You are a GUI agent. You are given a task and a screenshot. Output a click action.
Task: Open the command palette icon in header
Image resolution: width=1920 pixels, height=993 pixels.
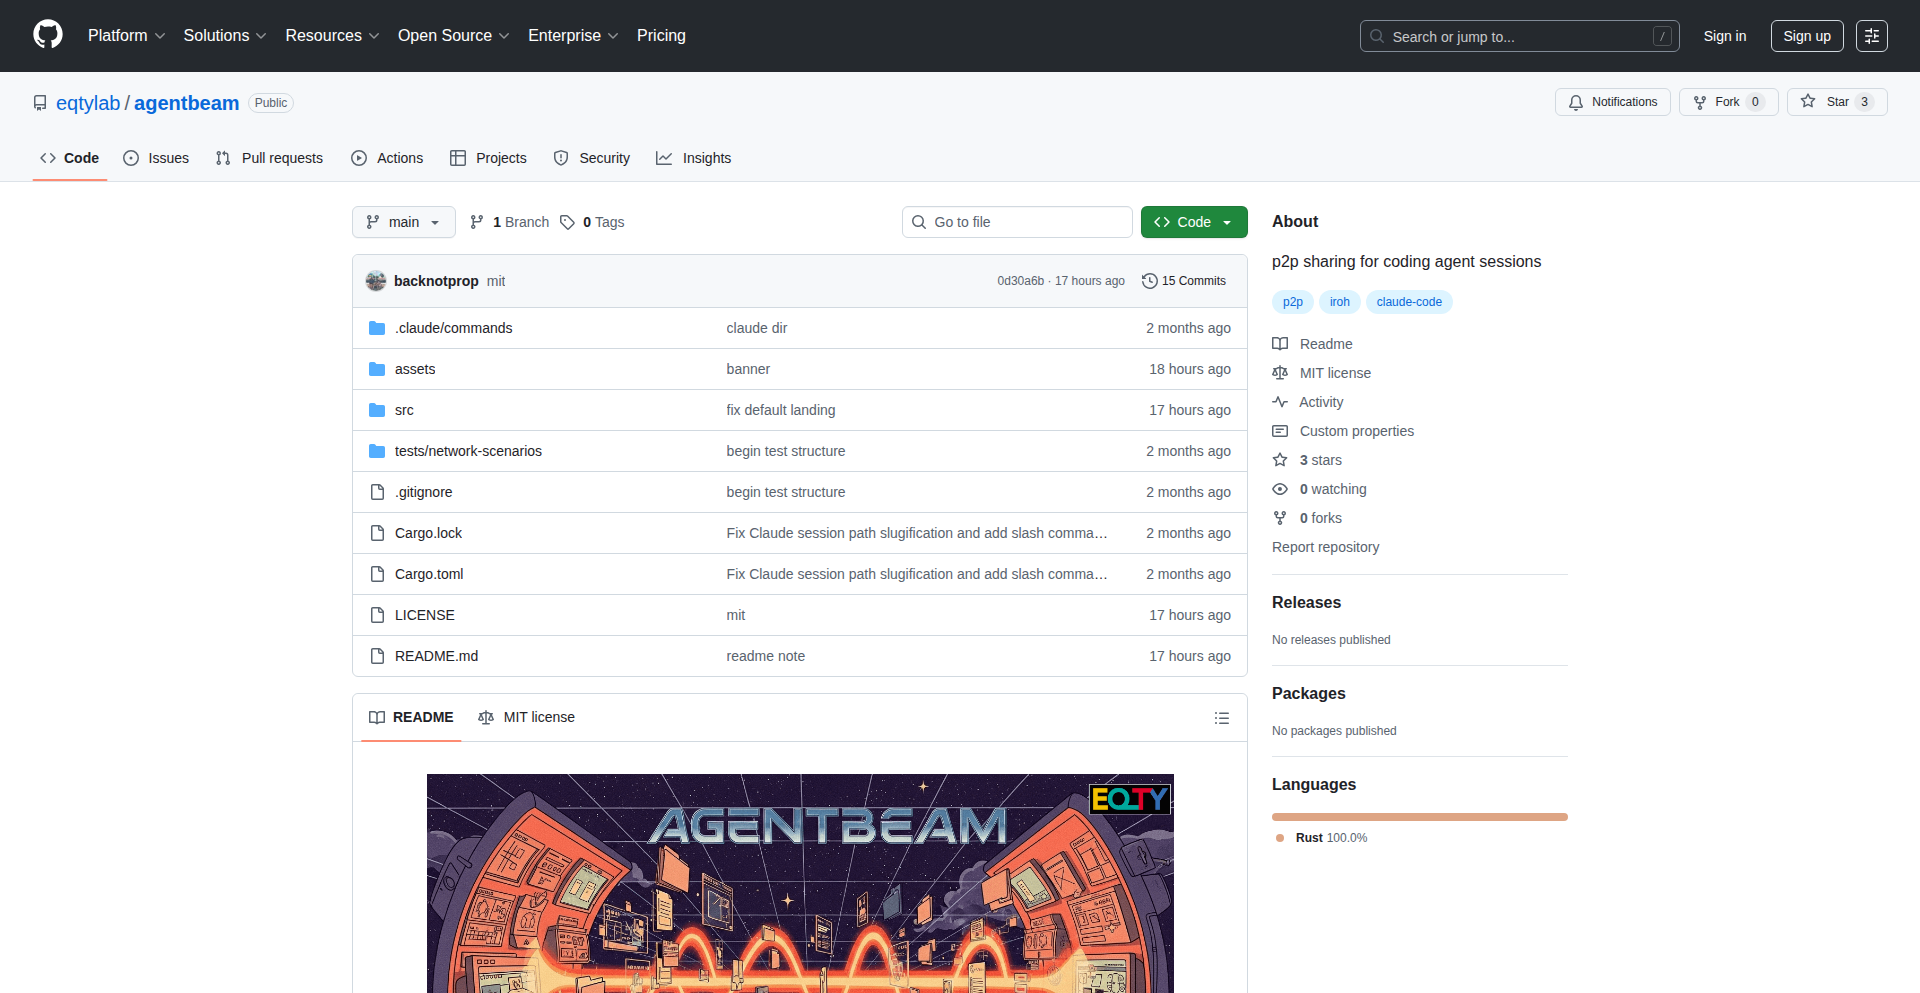click(x=1871, y=36)
